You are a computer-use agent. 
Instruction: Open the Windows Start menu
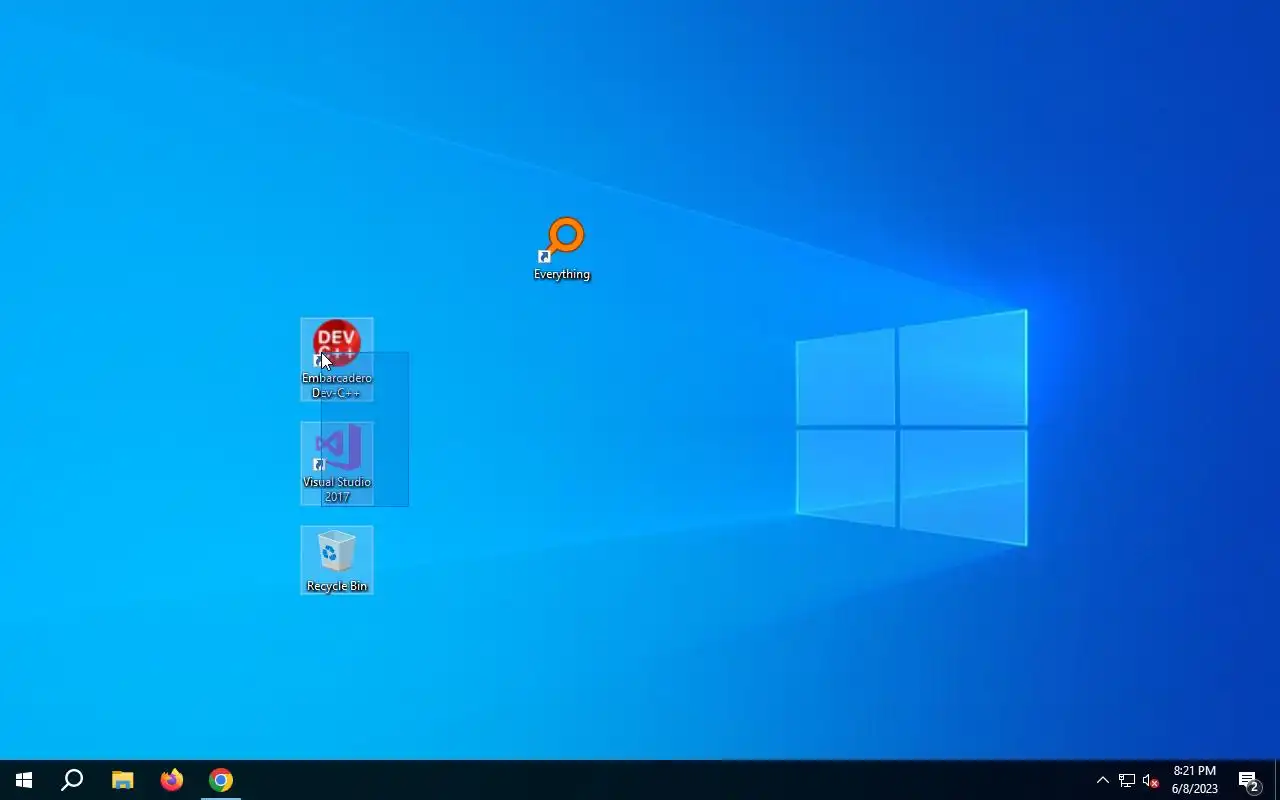pyautogui.click(x=24, y=780)
